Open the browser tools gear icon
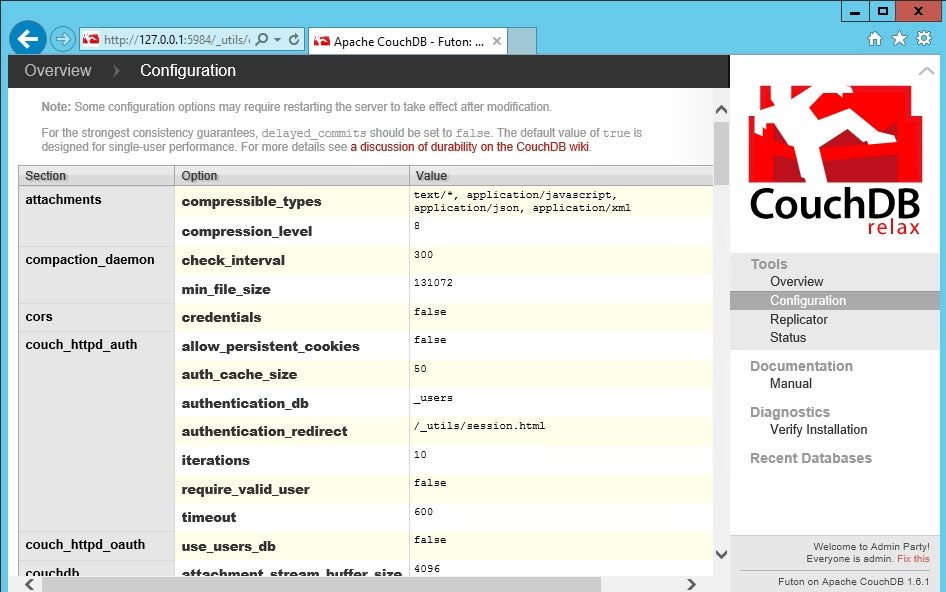The width and height of the screenshot is (946, 592). click(923, 39)
